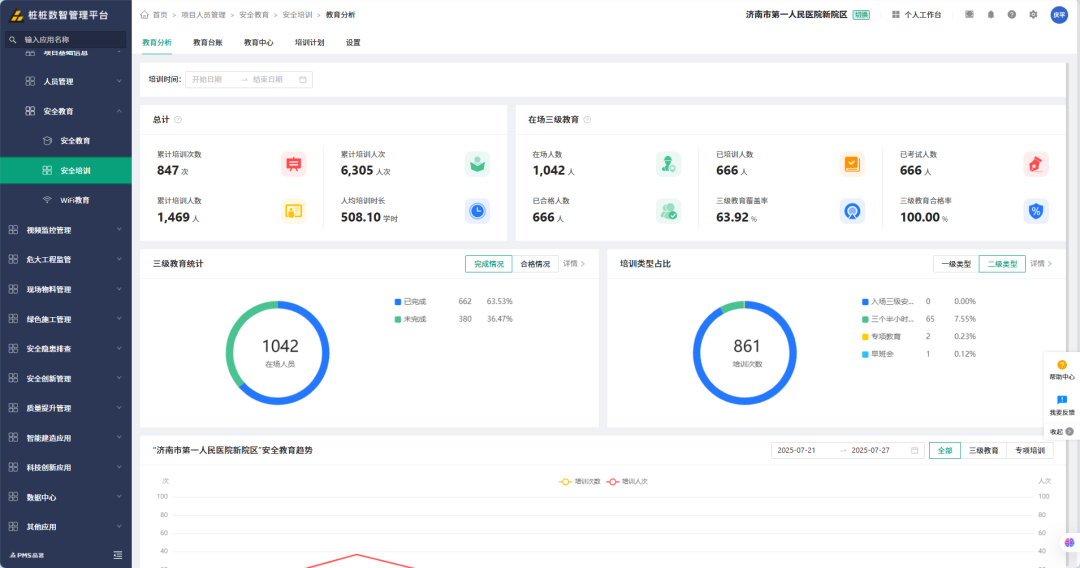Open the settings gear in top bar
The image size is (1080, 568).
click(x=1033, y=14)
